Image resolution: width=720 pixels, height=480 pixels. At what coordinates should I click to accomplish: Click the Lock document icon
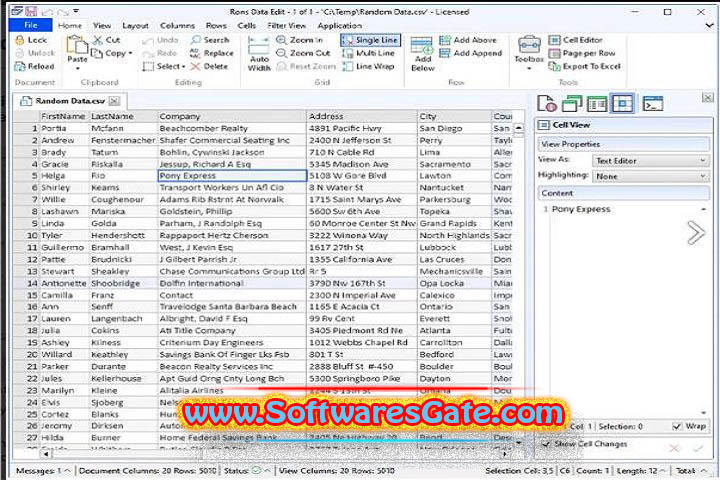[x=20, y=40]
